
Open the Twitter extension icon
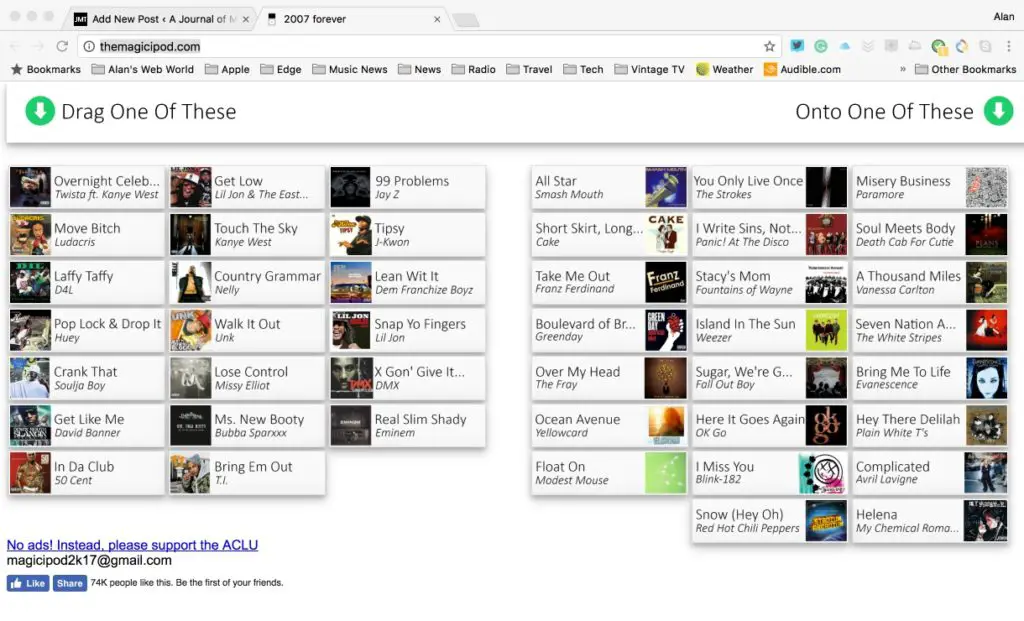click(797, 46)
